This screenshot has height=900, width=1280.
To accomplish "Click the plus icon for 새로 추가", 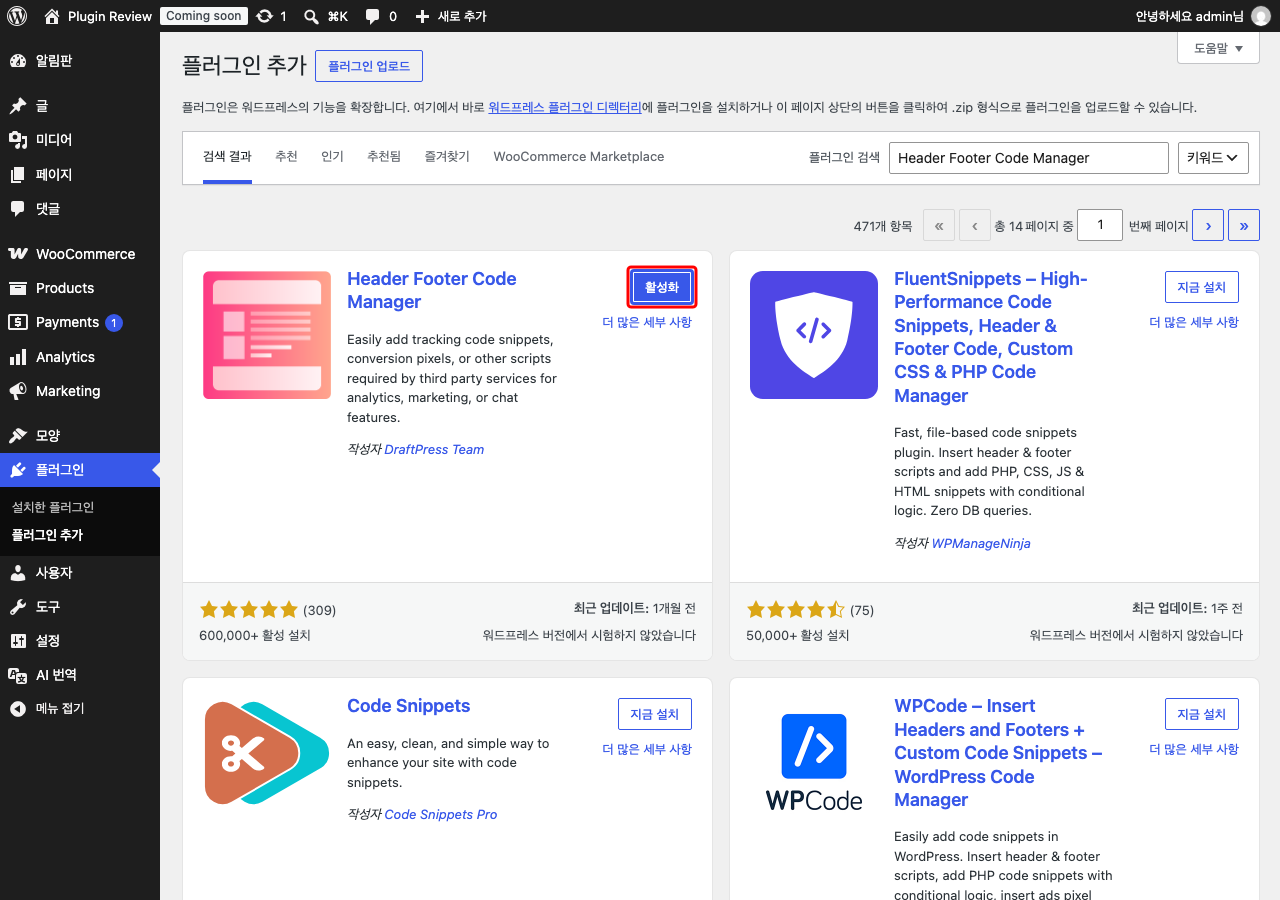I will (422, 16).
